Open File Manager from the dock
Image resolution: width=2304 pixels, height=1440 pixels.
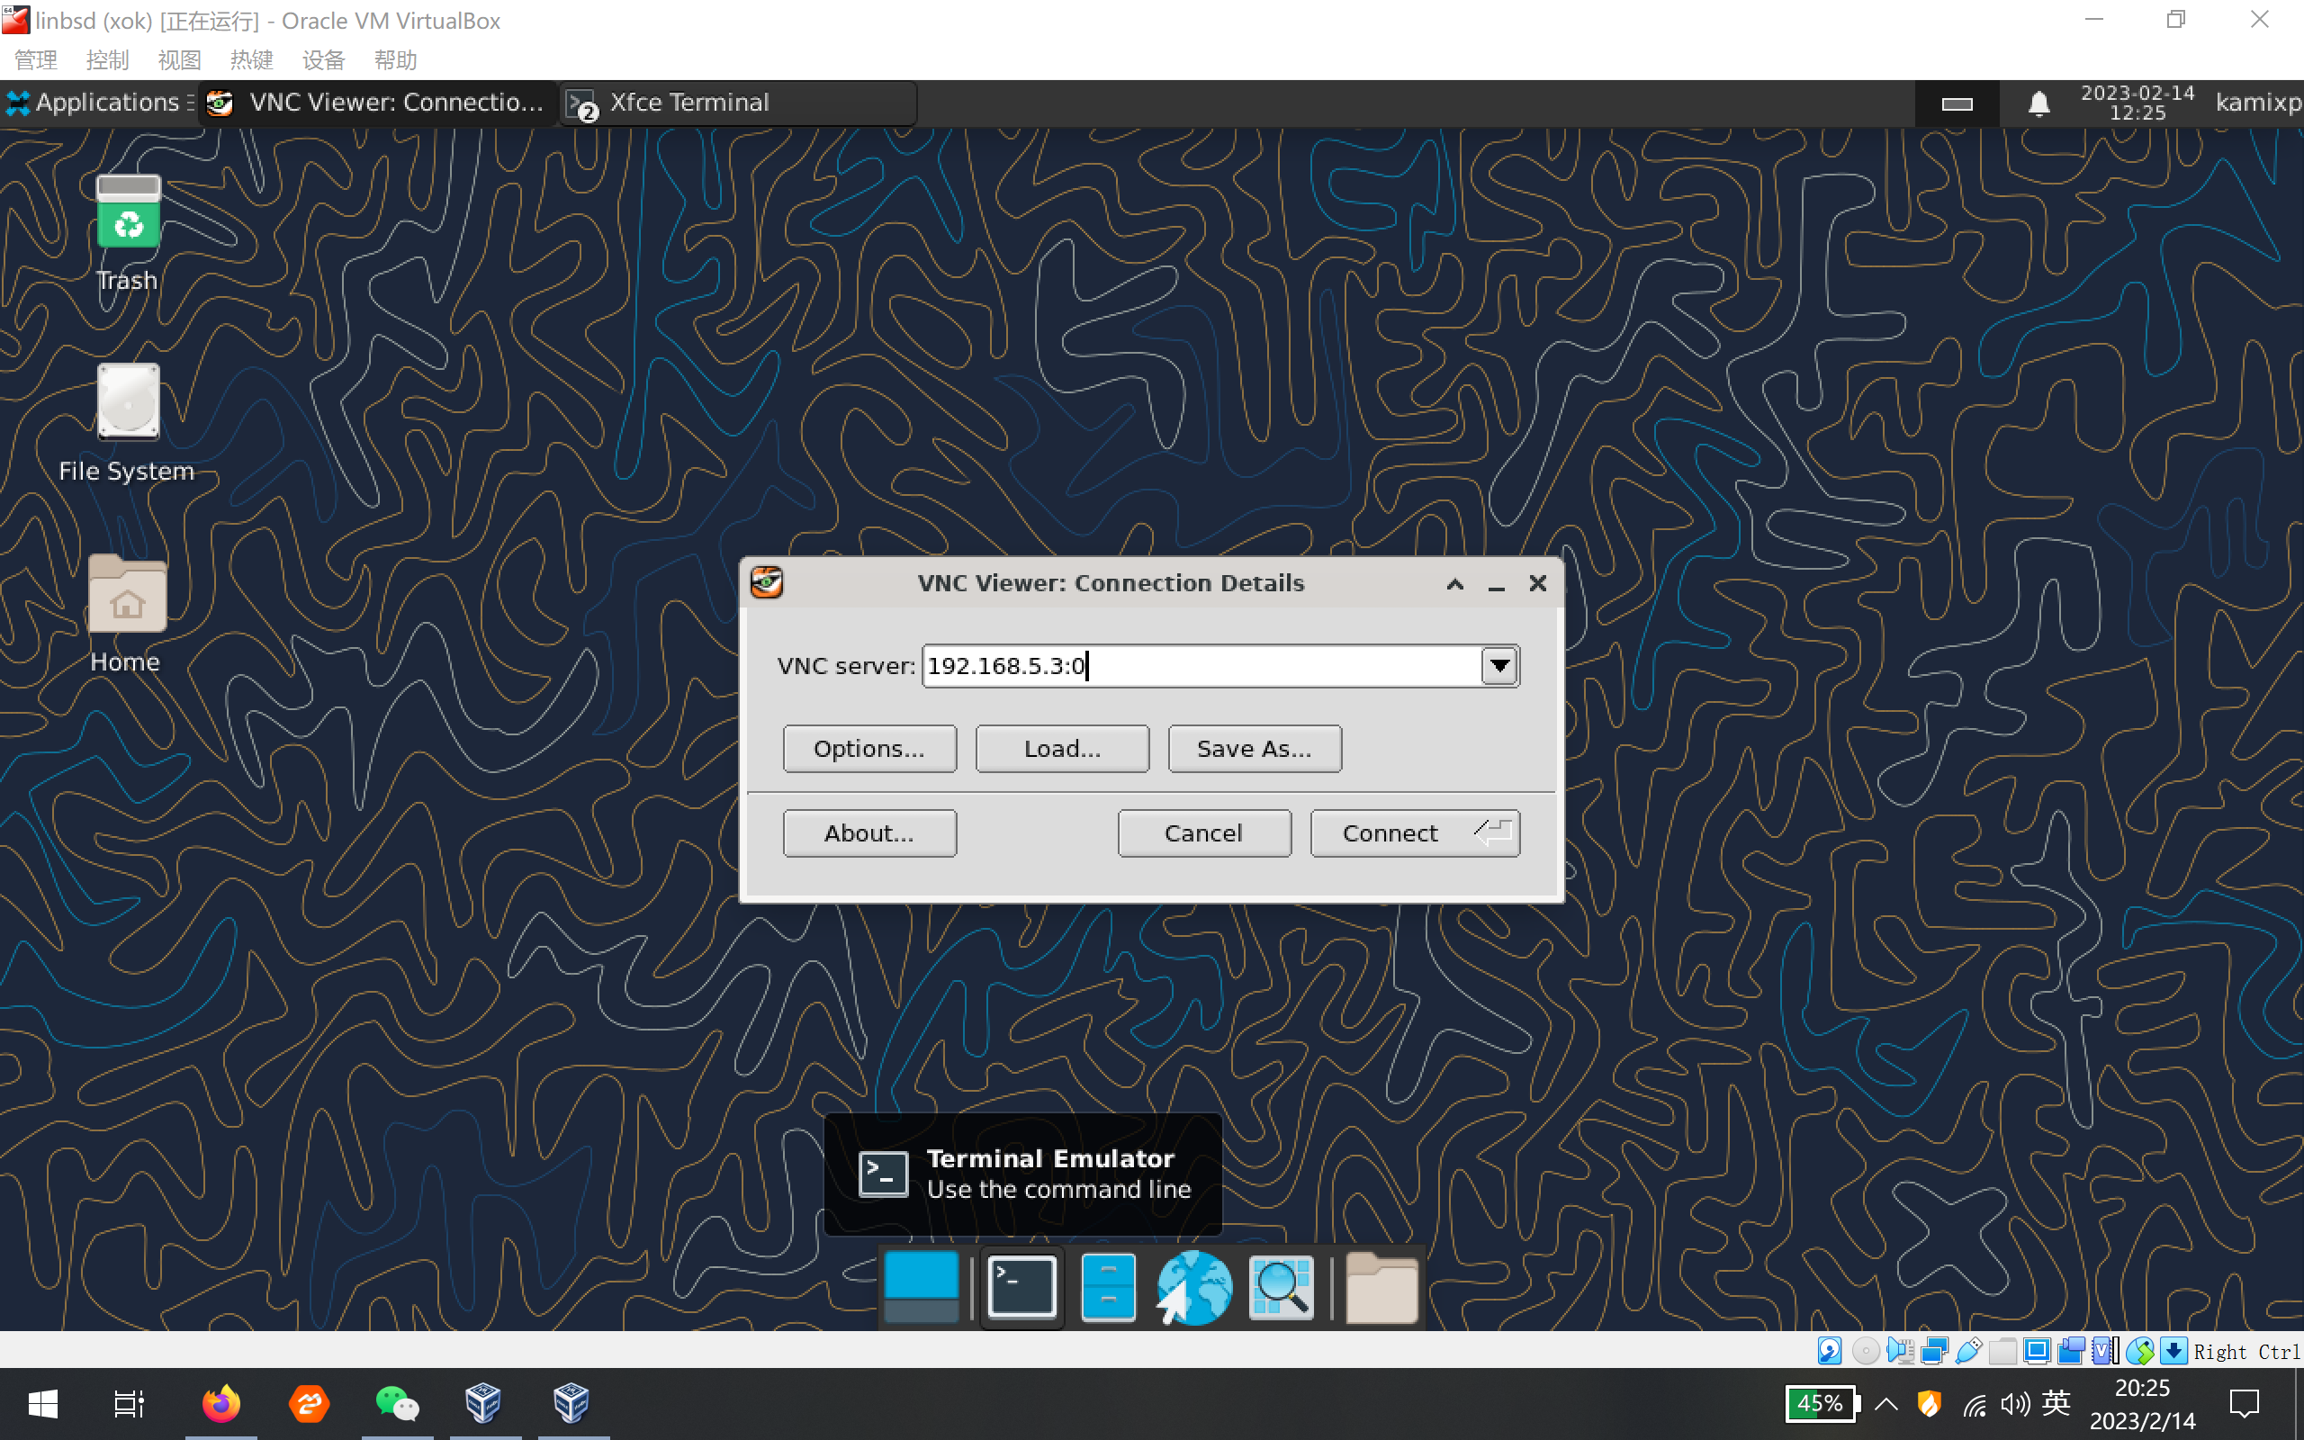coord(1108,1287)
